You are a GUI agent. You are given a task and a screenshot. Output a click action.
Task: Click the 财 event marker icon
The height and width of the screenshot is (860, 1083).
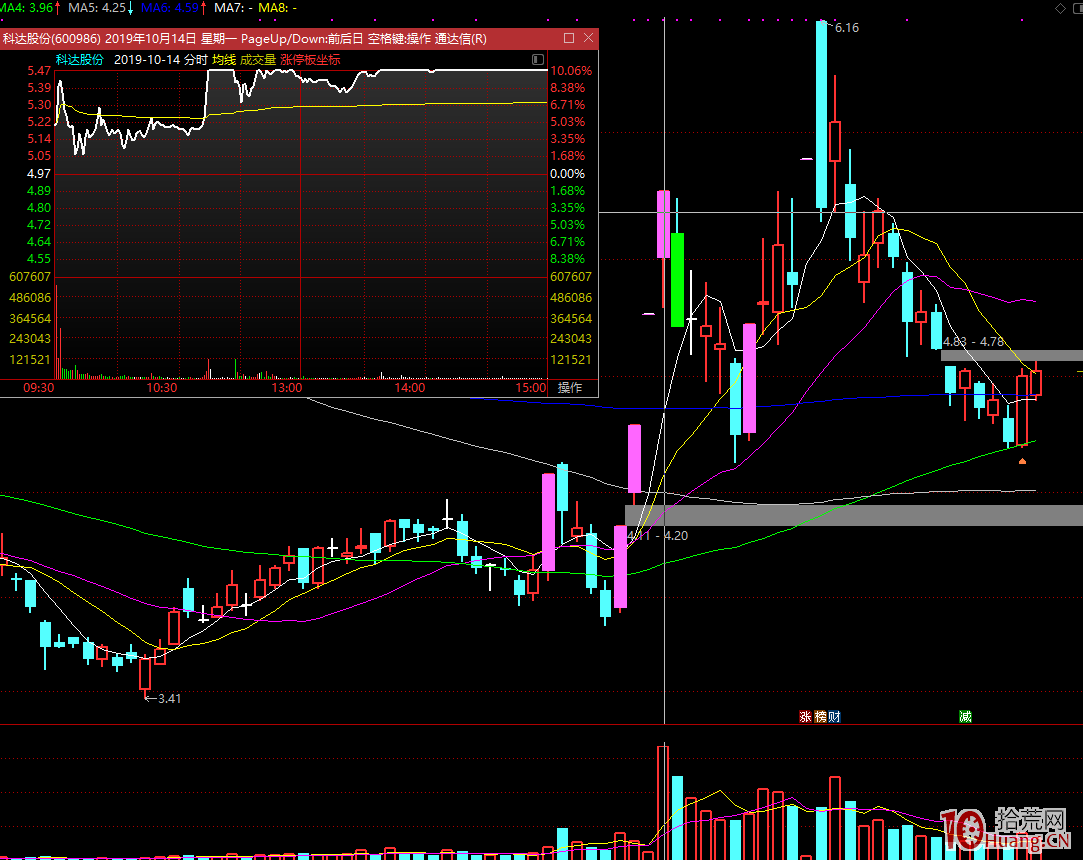coord(834,716)
